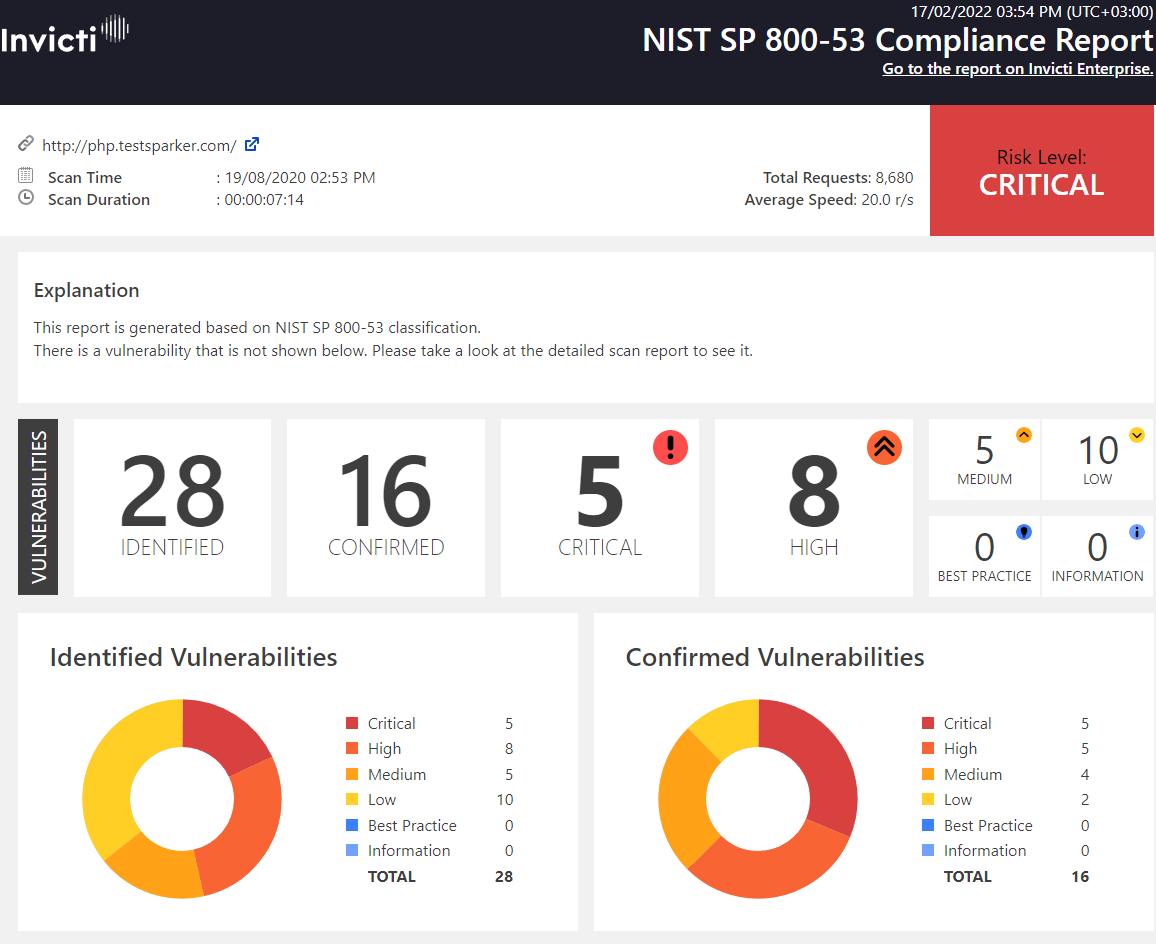Click the 28 Identified vulnerabilities card

click(x=173, y=507)
